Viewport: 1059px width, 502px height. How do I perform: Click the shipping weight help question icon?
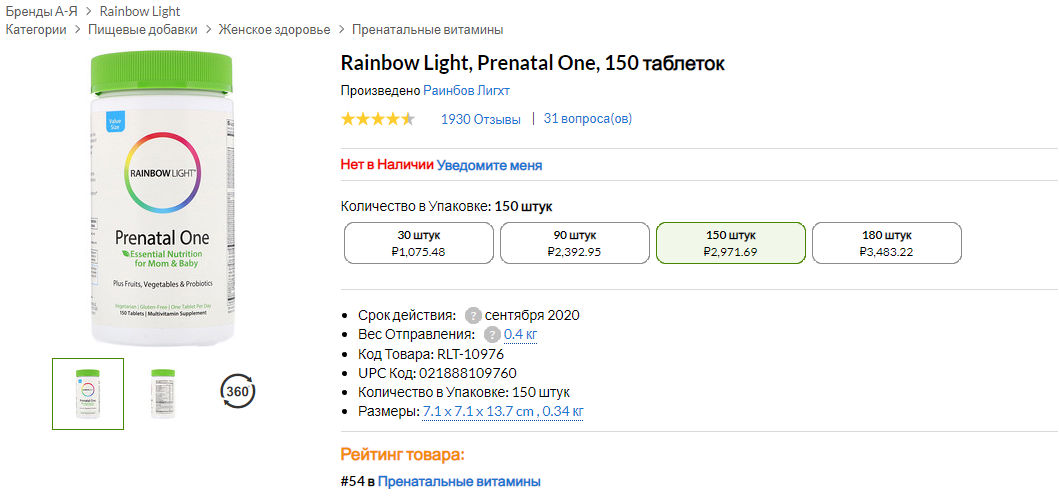(491, 334)
